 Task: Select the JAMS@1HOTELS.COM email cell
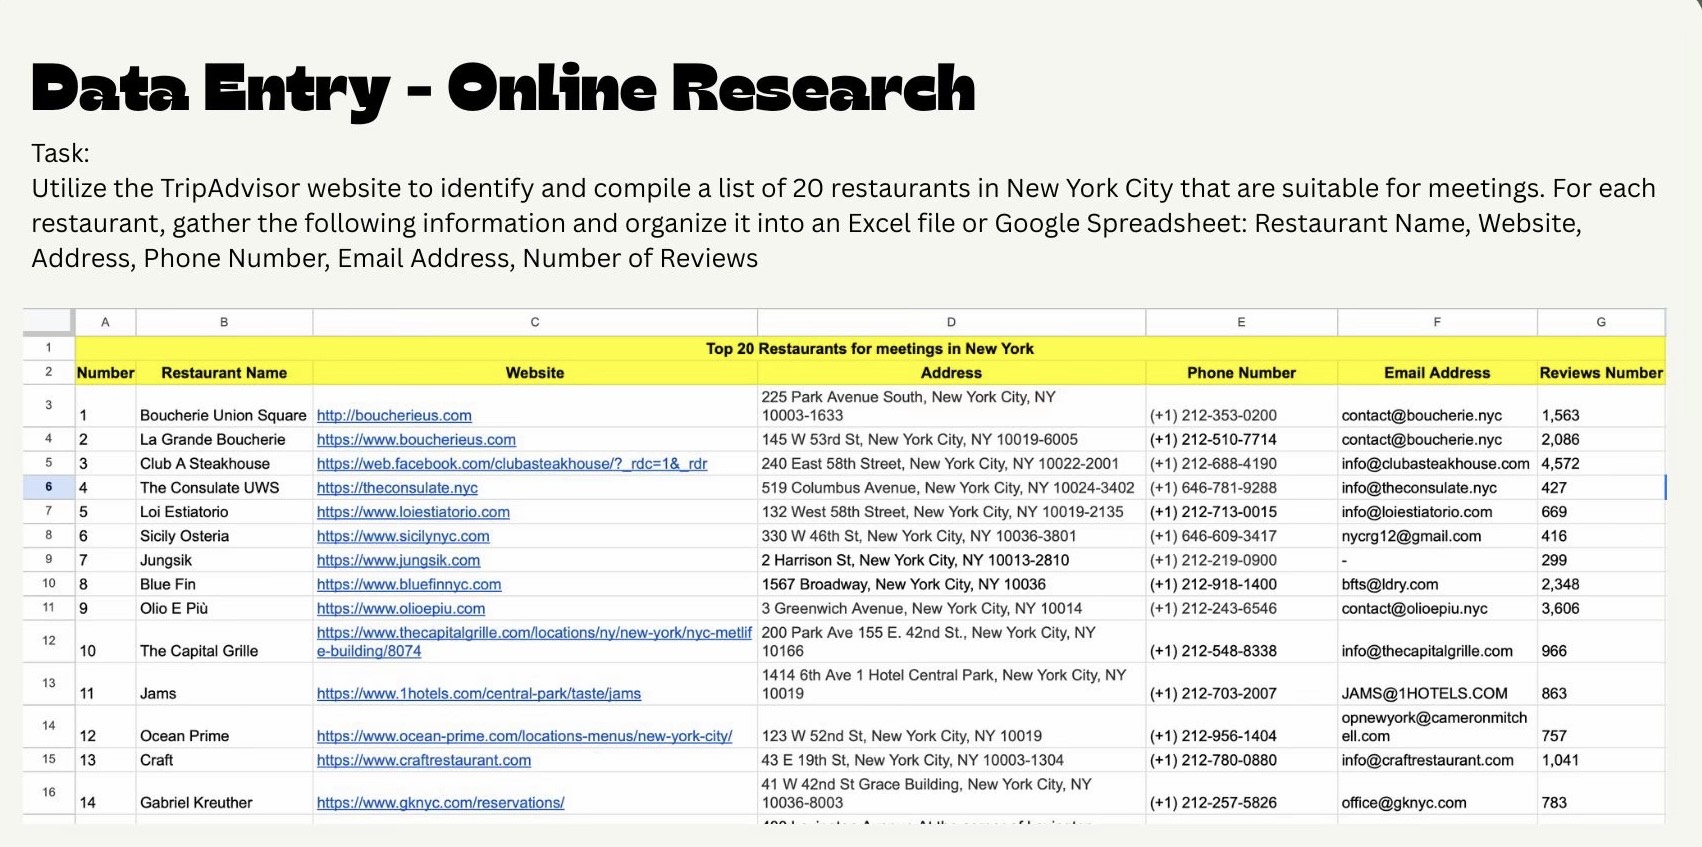pyautogui.click(x=1437, y=684)
